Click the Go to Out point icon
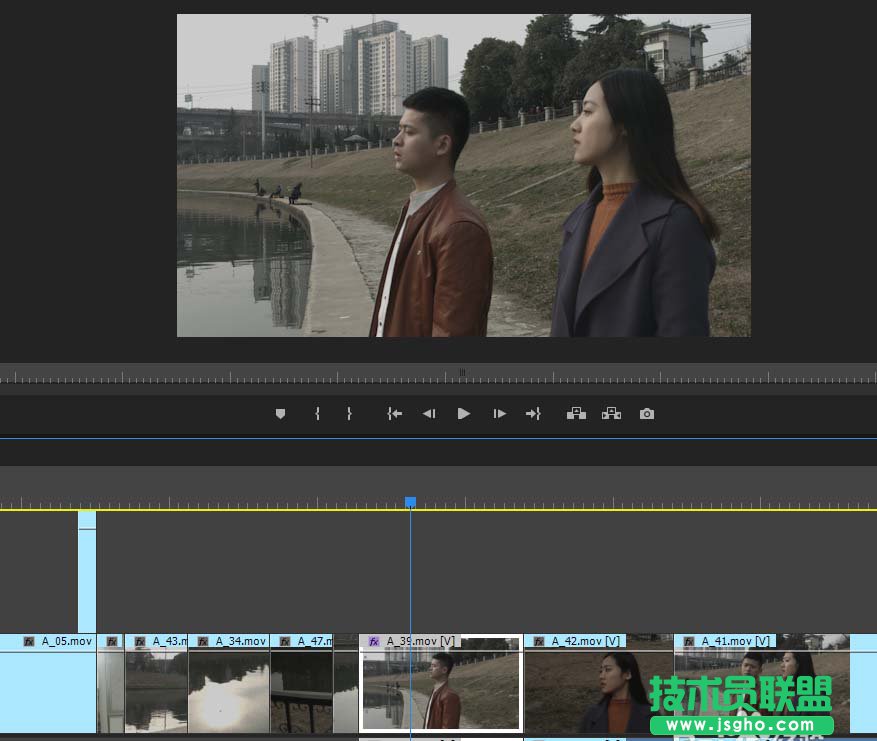Viewport: 877px width, 741px height. click(533, 413)
